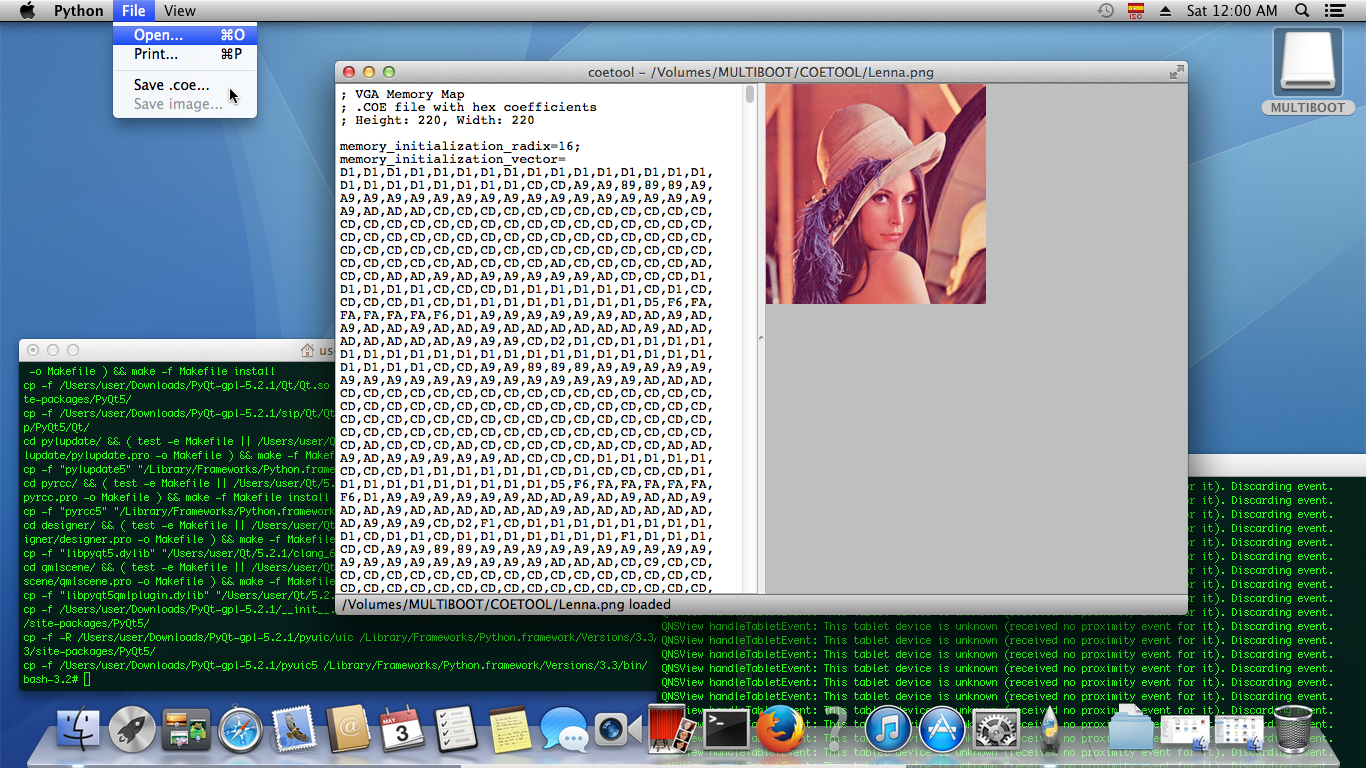
Task: Open Finder from the Dock
Action: tap(78, 730)
